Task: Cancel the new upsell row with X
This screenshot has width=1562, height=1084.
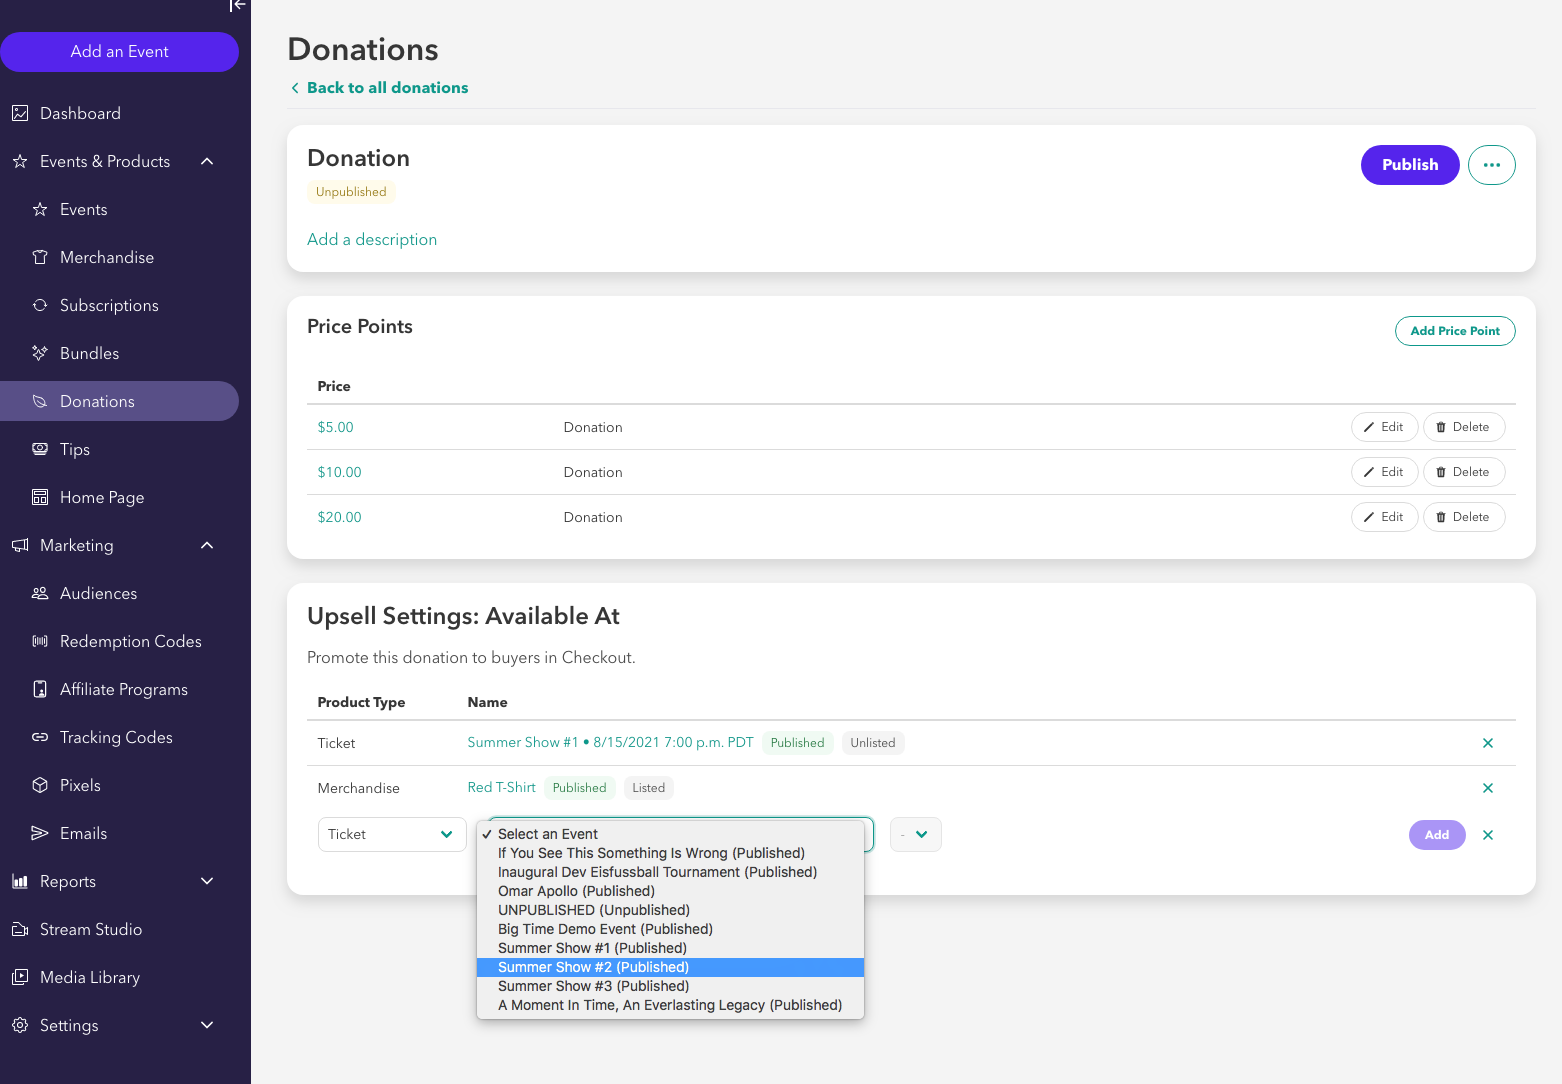Action: click(1487, 835)
